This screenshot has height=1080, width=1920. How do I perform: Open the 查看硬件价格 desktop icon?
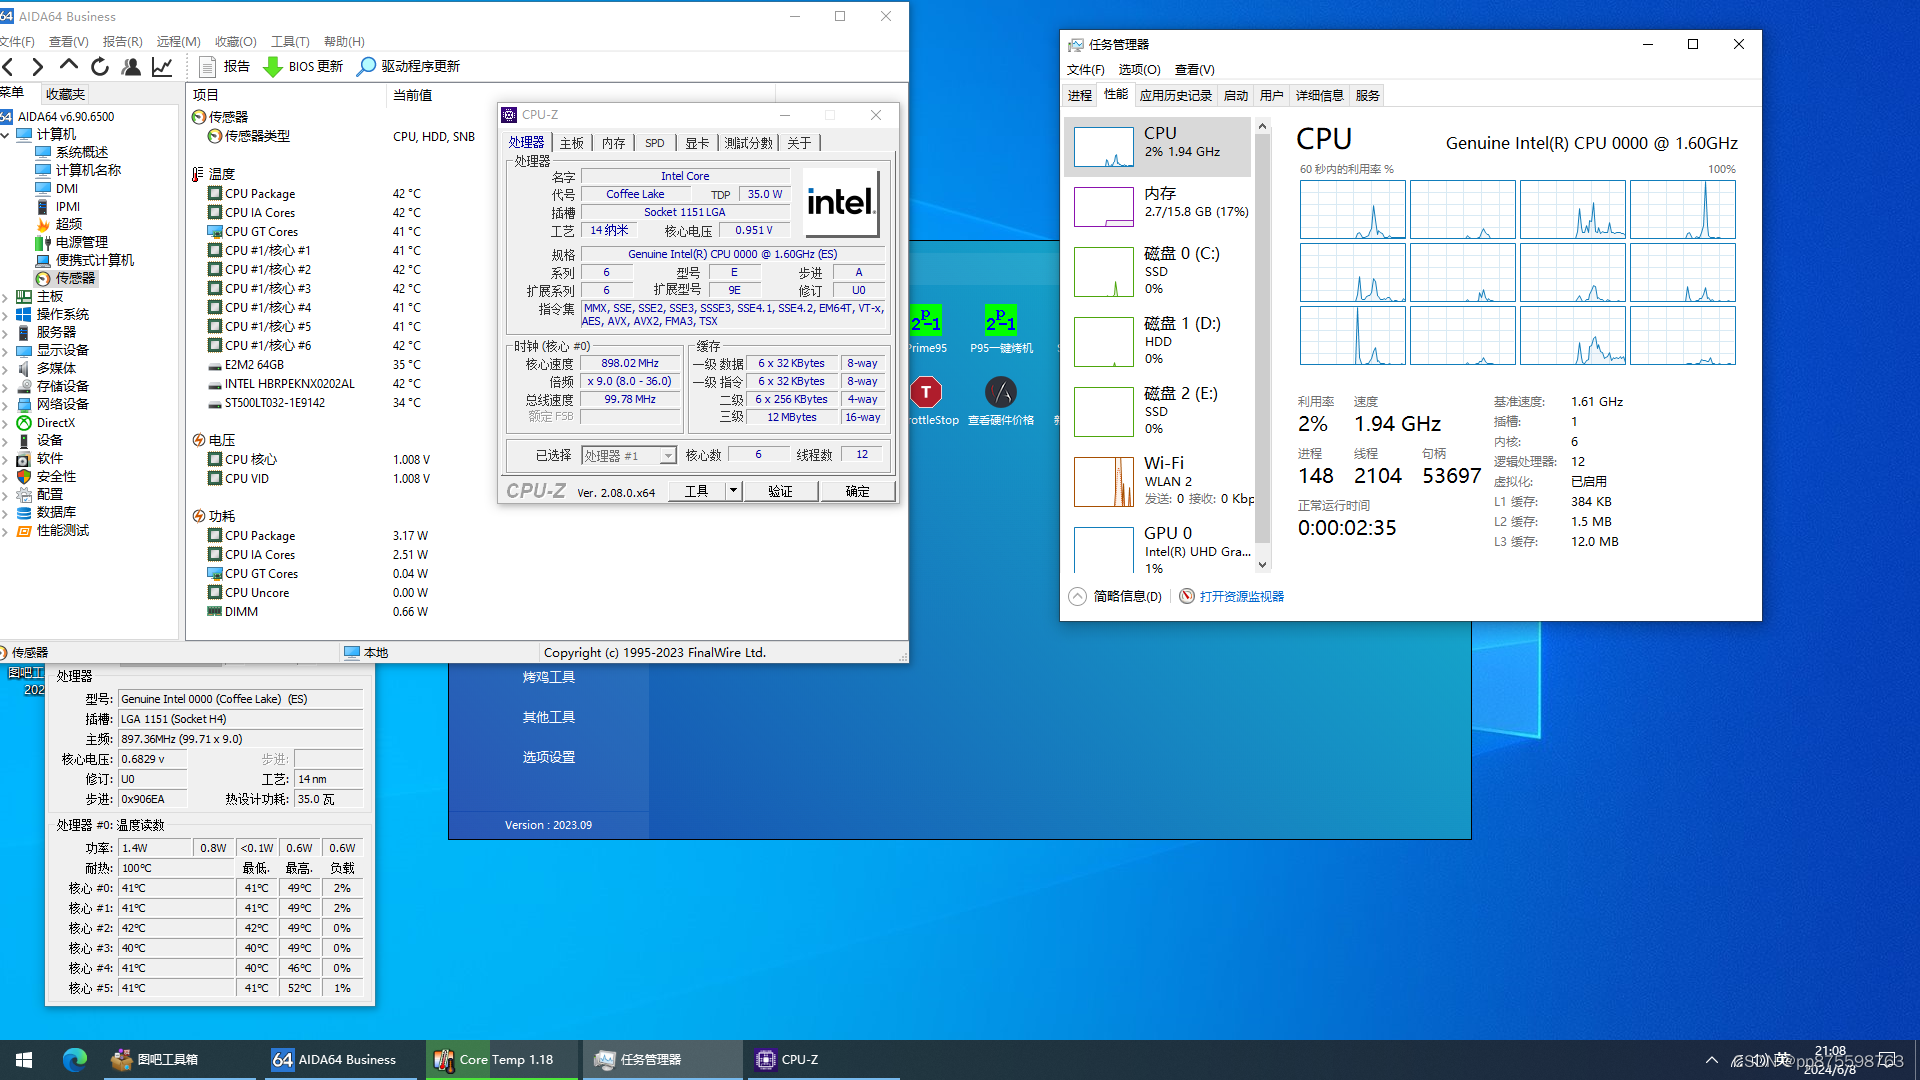pyautogui.click(x=1001, y=401)
